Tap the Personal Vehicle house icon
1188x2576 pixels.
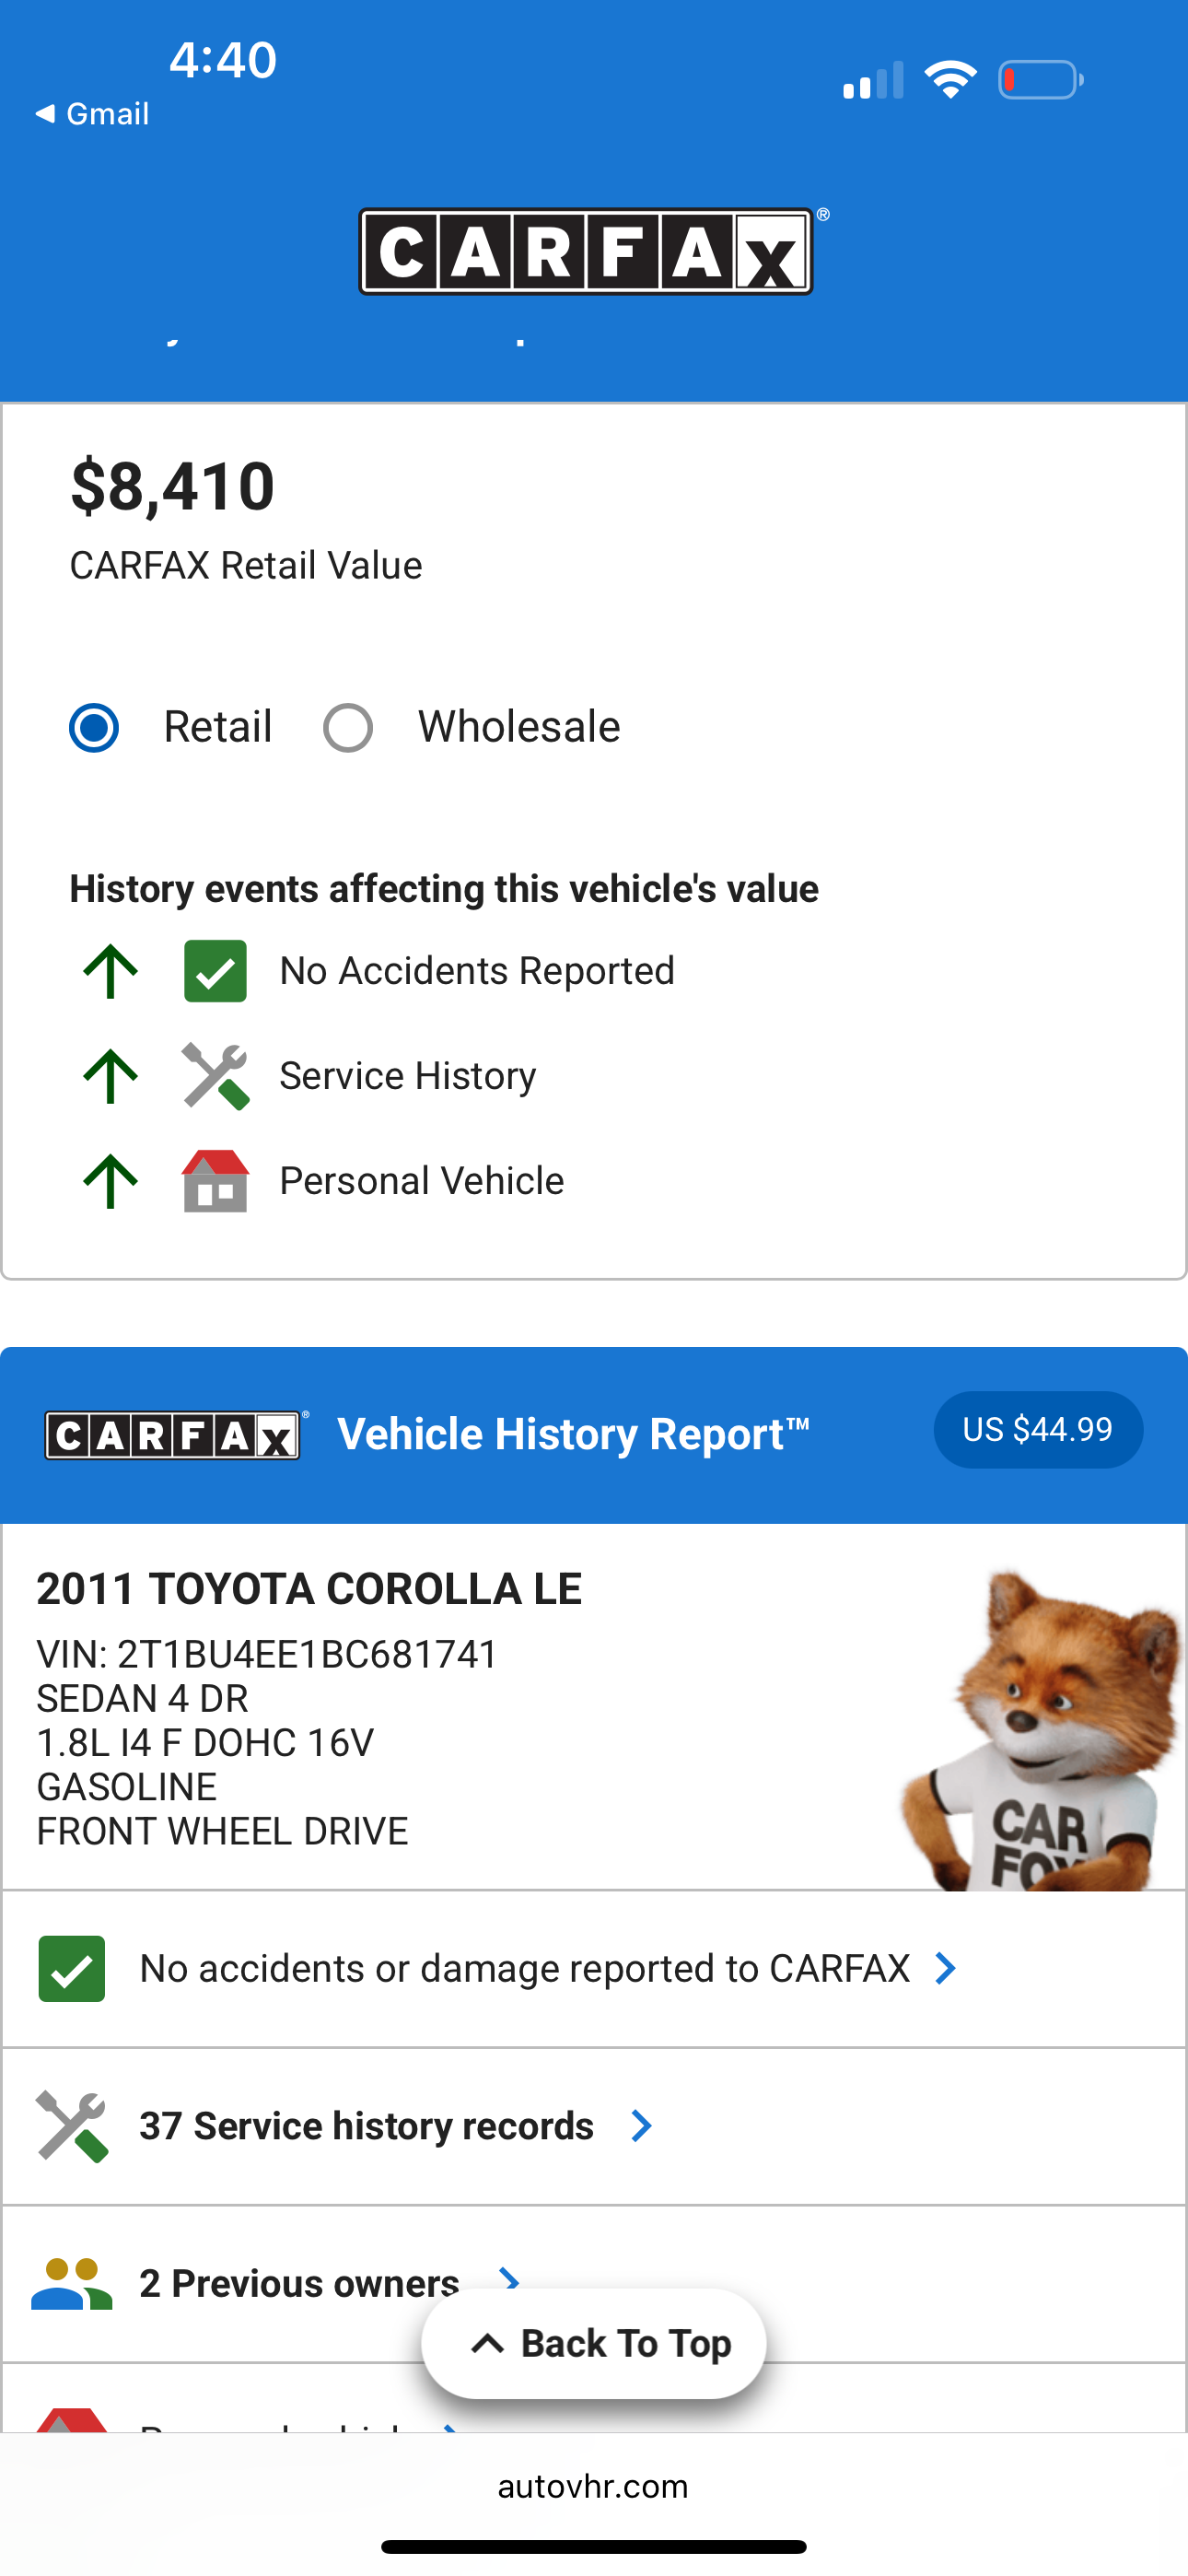(215, 1181)
